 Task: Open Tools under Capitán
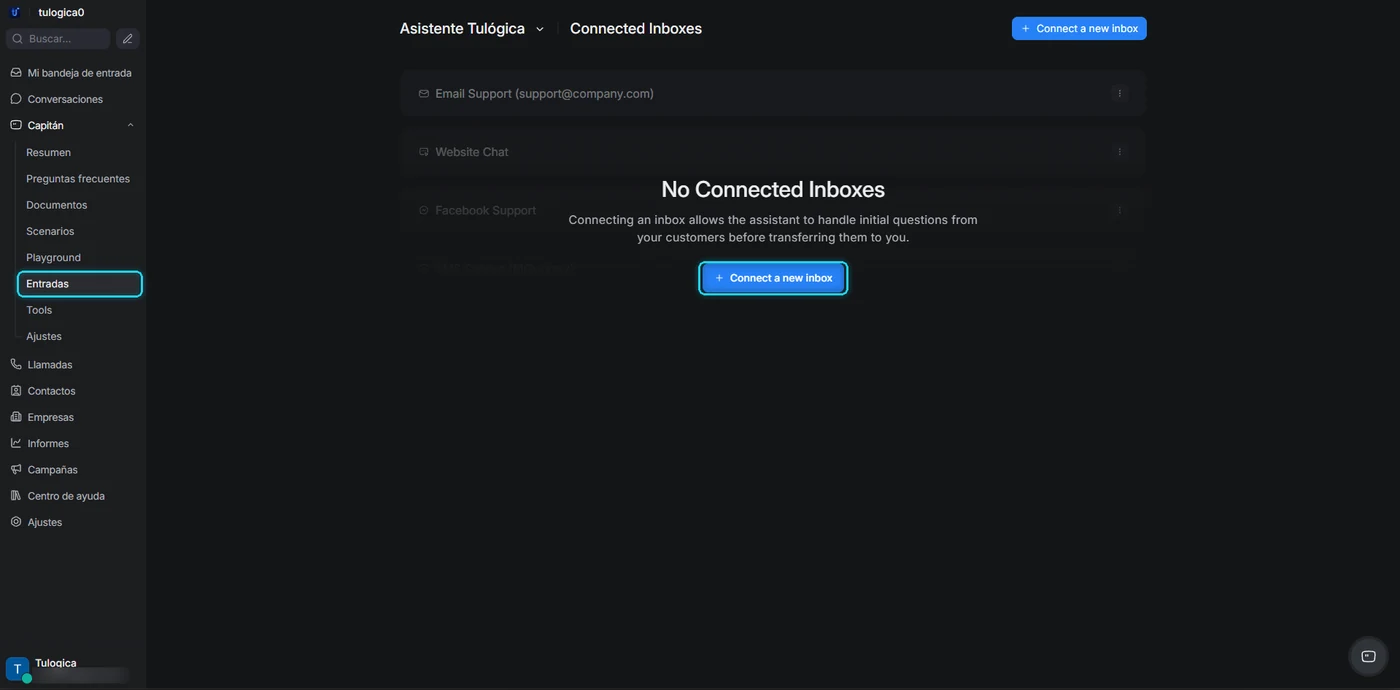[x=39, y=310]
